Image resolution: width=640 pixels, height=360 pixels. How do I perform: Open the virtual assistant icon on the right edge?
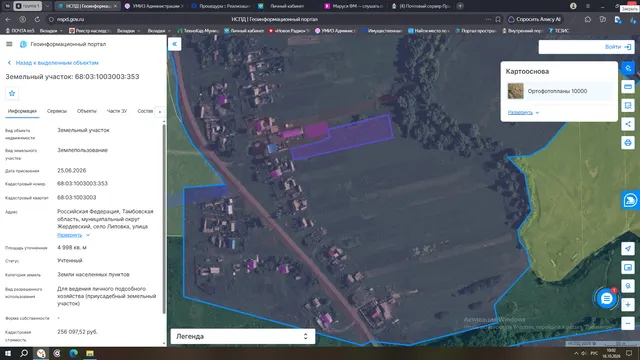click(630, 200)
